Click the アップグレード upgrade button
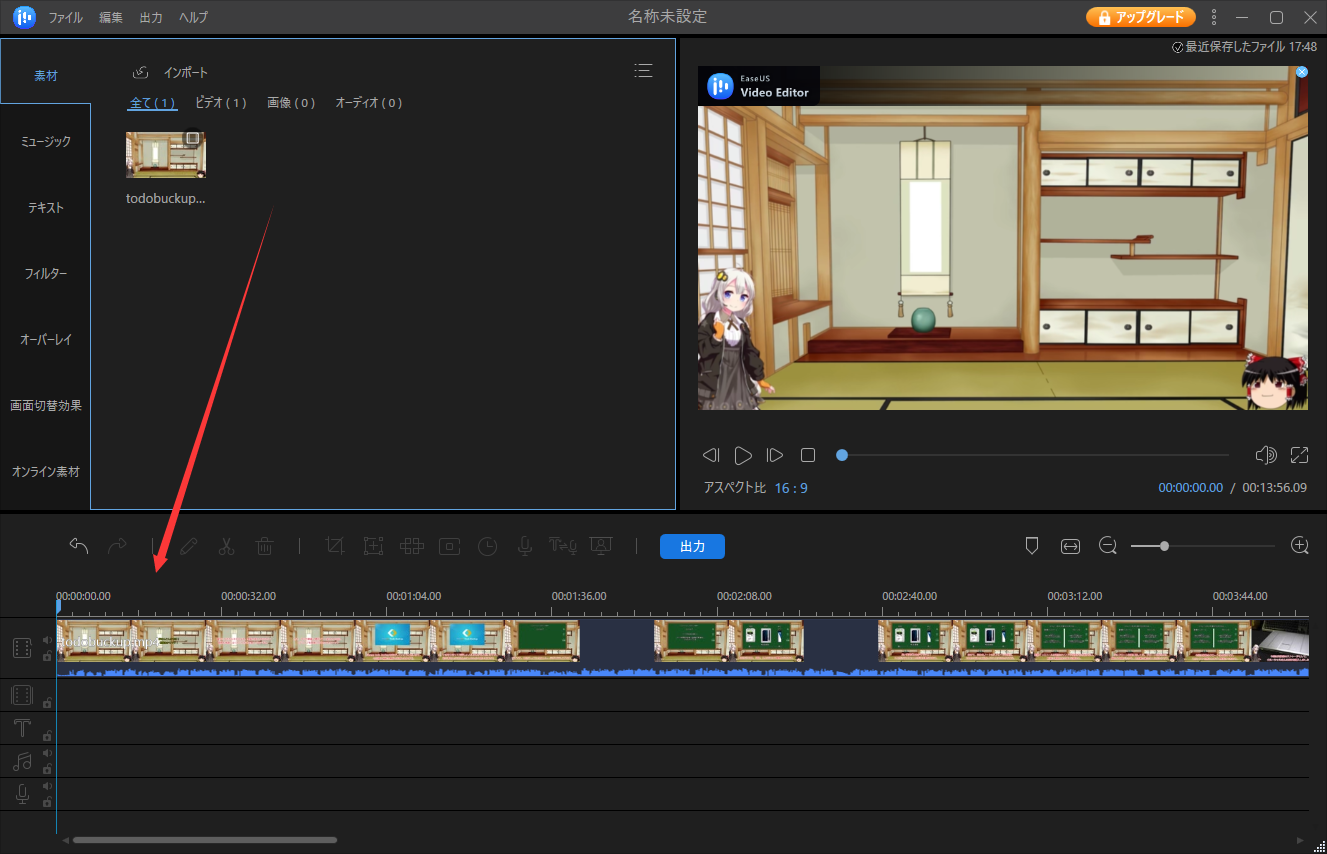Screen dimensions: 1327x854 click(1141, 17)
